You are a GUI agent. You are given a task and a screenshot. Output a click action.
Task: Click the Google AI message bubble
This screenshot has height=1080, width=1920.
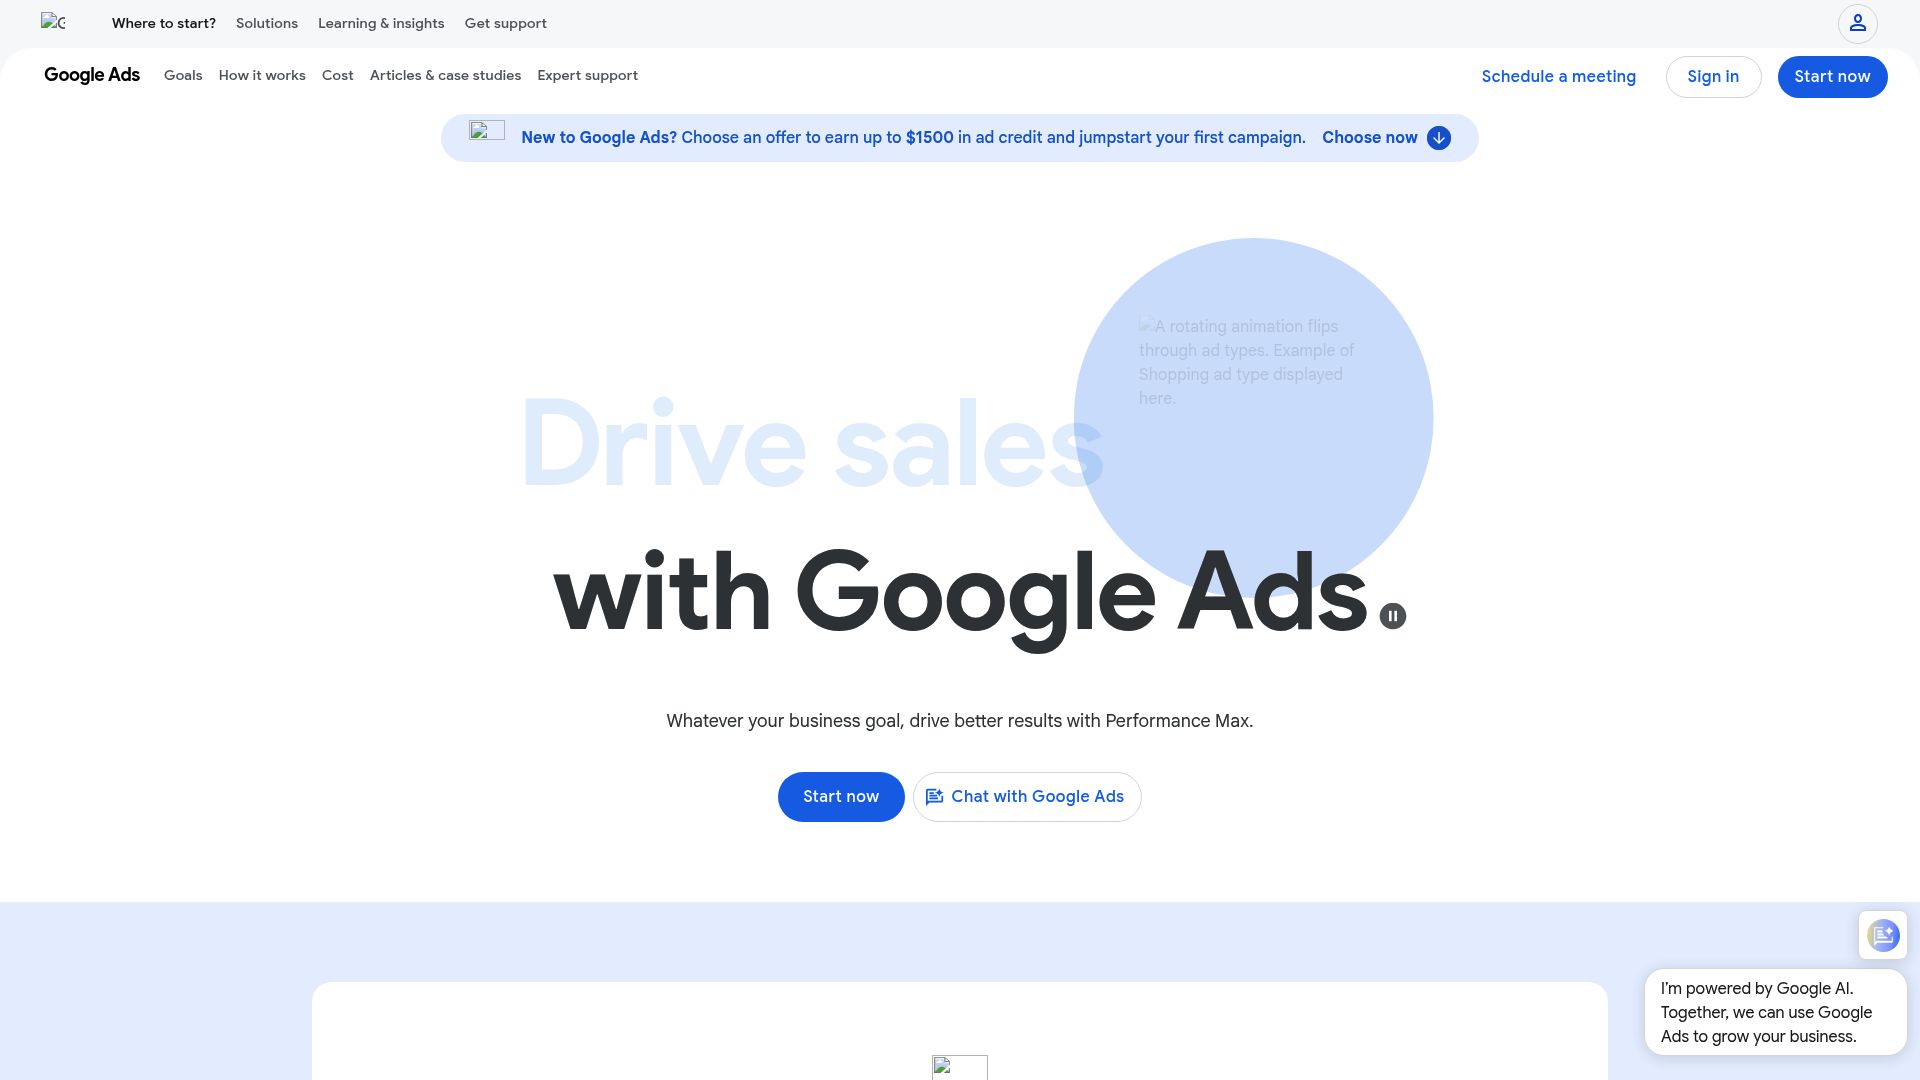coord(1775,1012)
